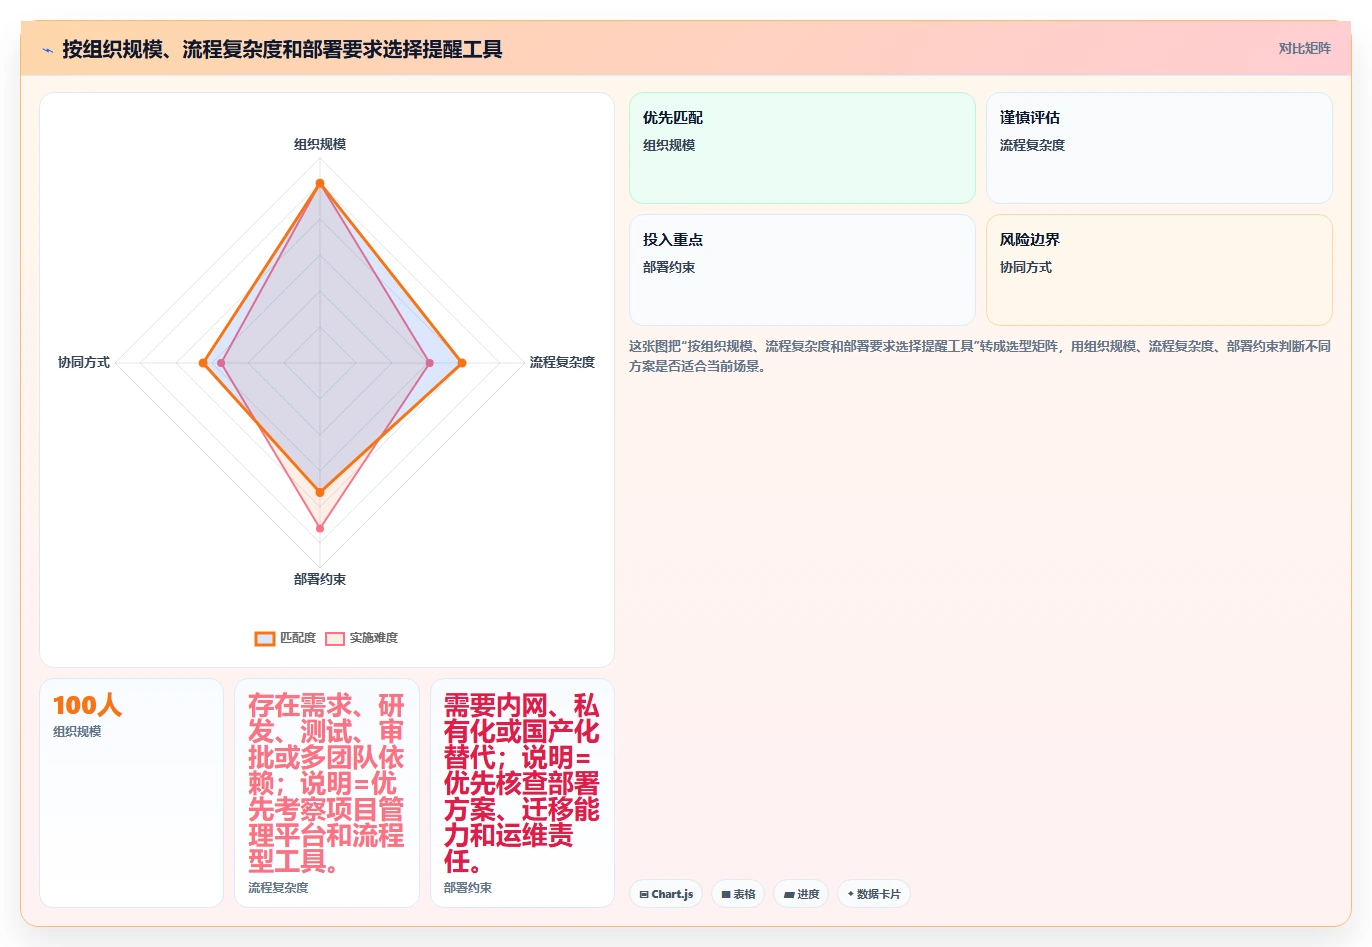Click the 协同方式 radar axis label
The width and height of the screenshot is (1372, 947).
[x=84, y=362]
